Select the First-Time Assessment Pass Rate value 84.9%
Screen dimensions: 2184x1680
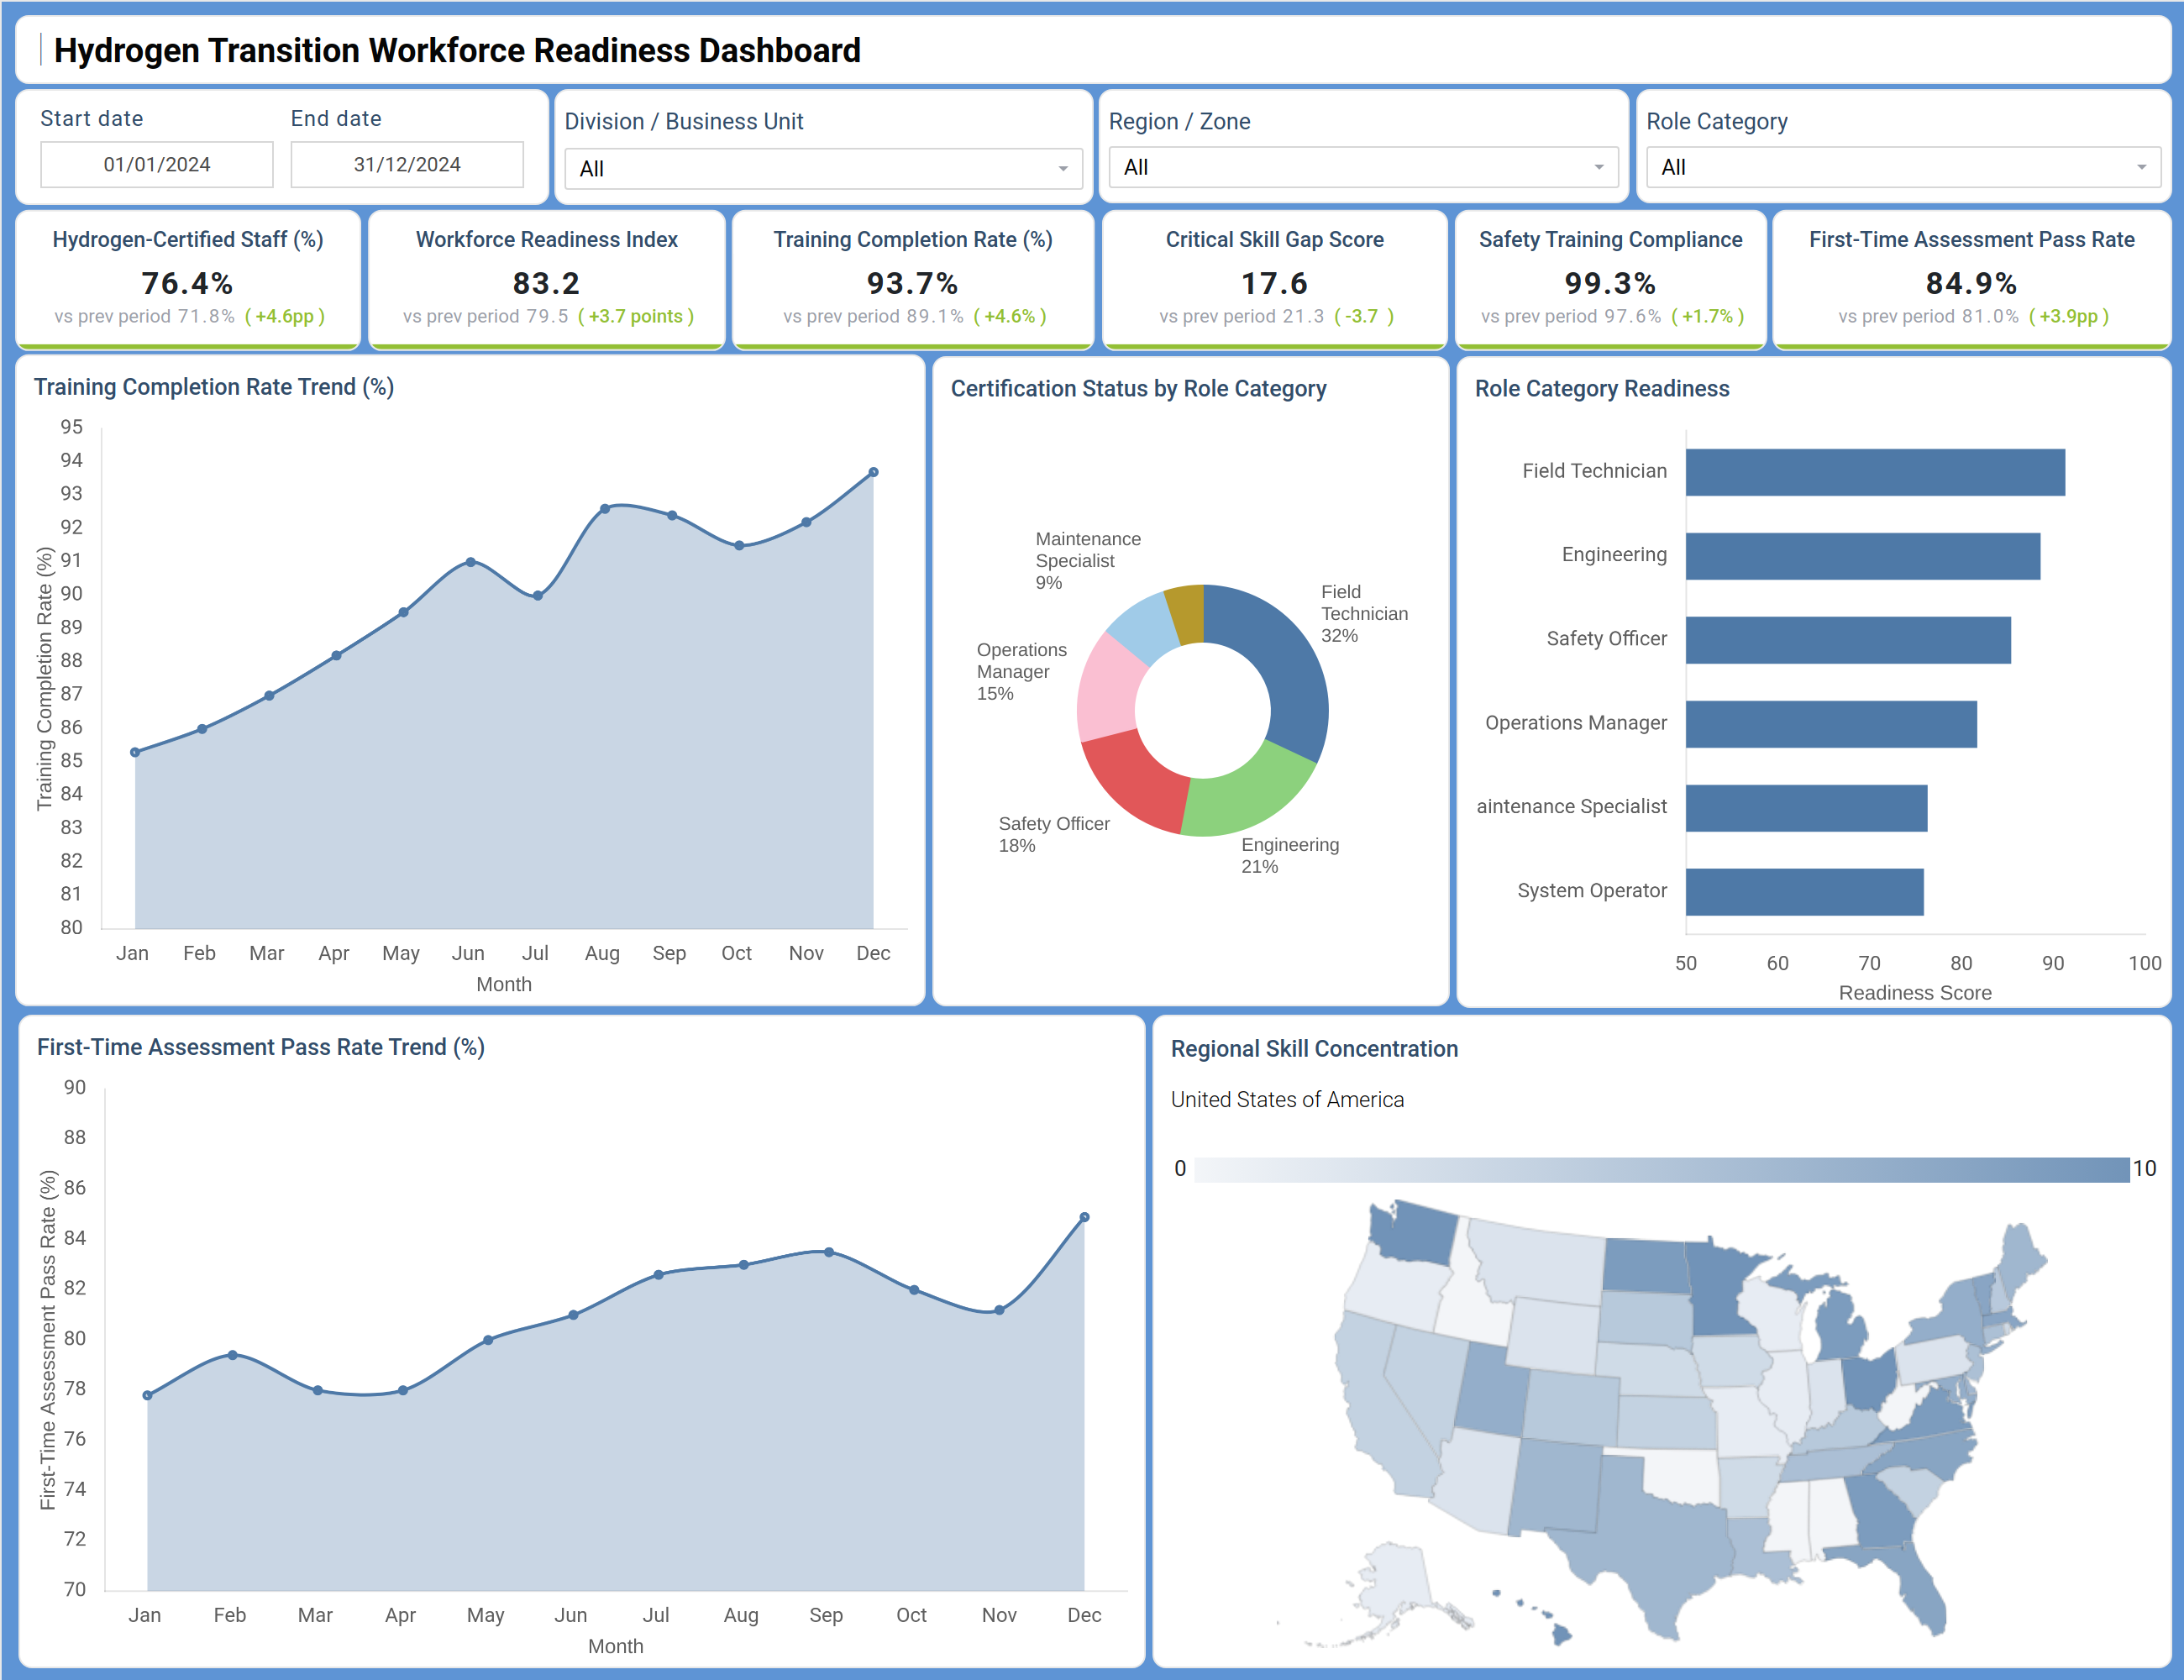coord(1971,283)
